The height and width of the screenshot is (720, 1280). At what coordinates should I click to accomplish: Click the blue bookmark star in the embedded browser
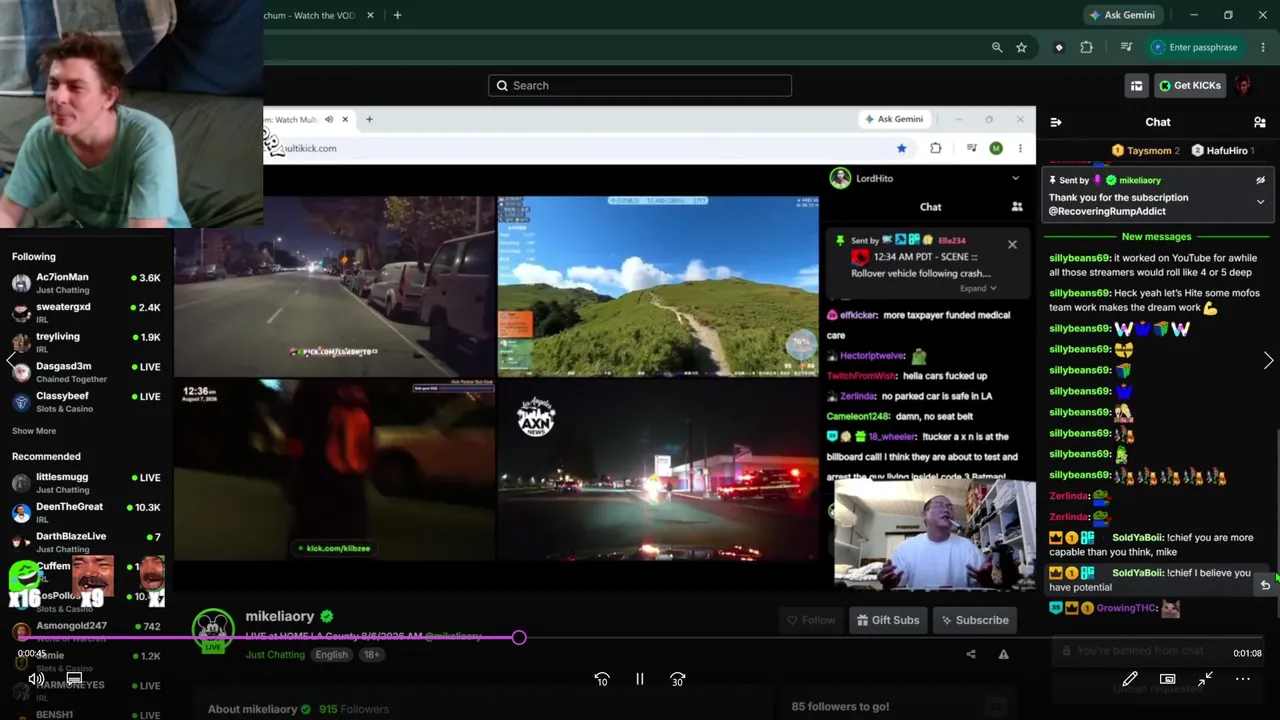[902, 148]
